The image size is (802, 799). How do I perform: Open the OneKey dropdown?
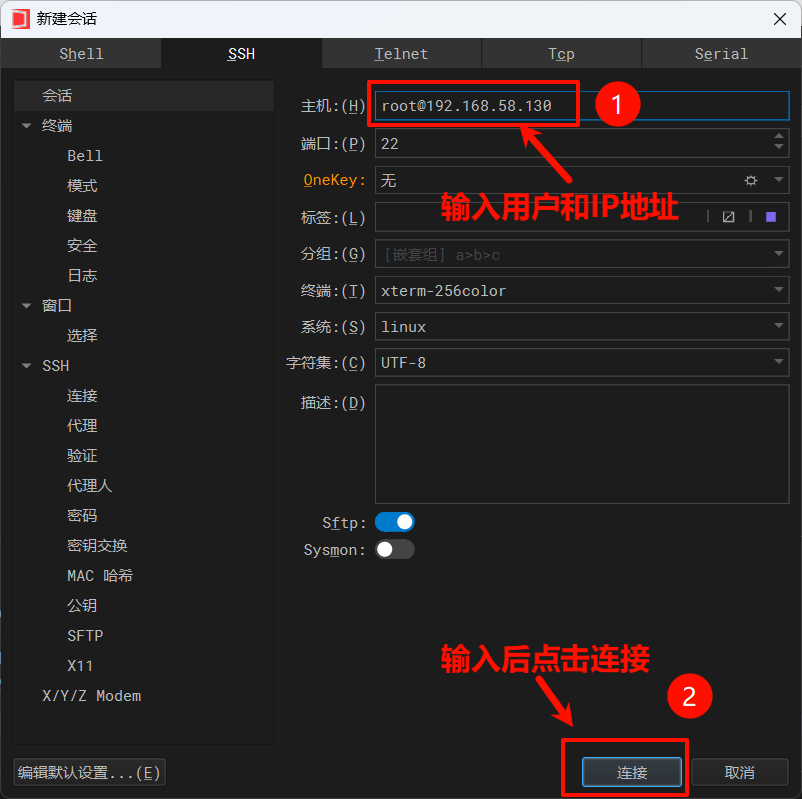779,180
